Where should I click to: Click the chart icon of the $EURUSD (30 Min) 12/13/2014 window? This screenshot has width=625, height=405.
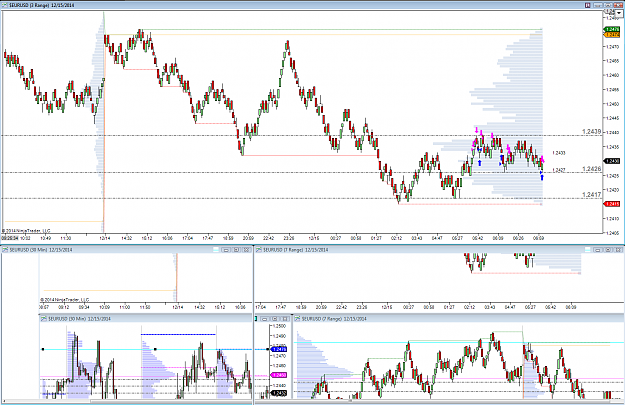44,319
